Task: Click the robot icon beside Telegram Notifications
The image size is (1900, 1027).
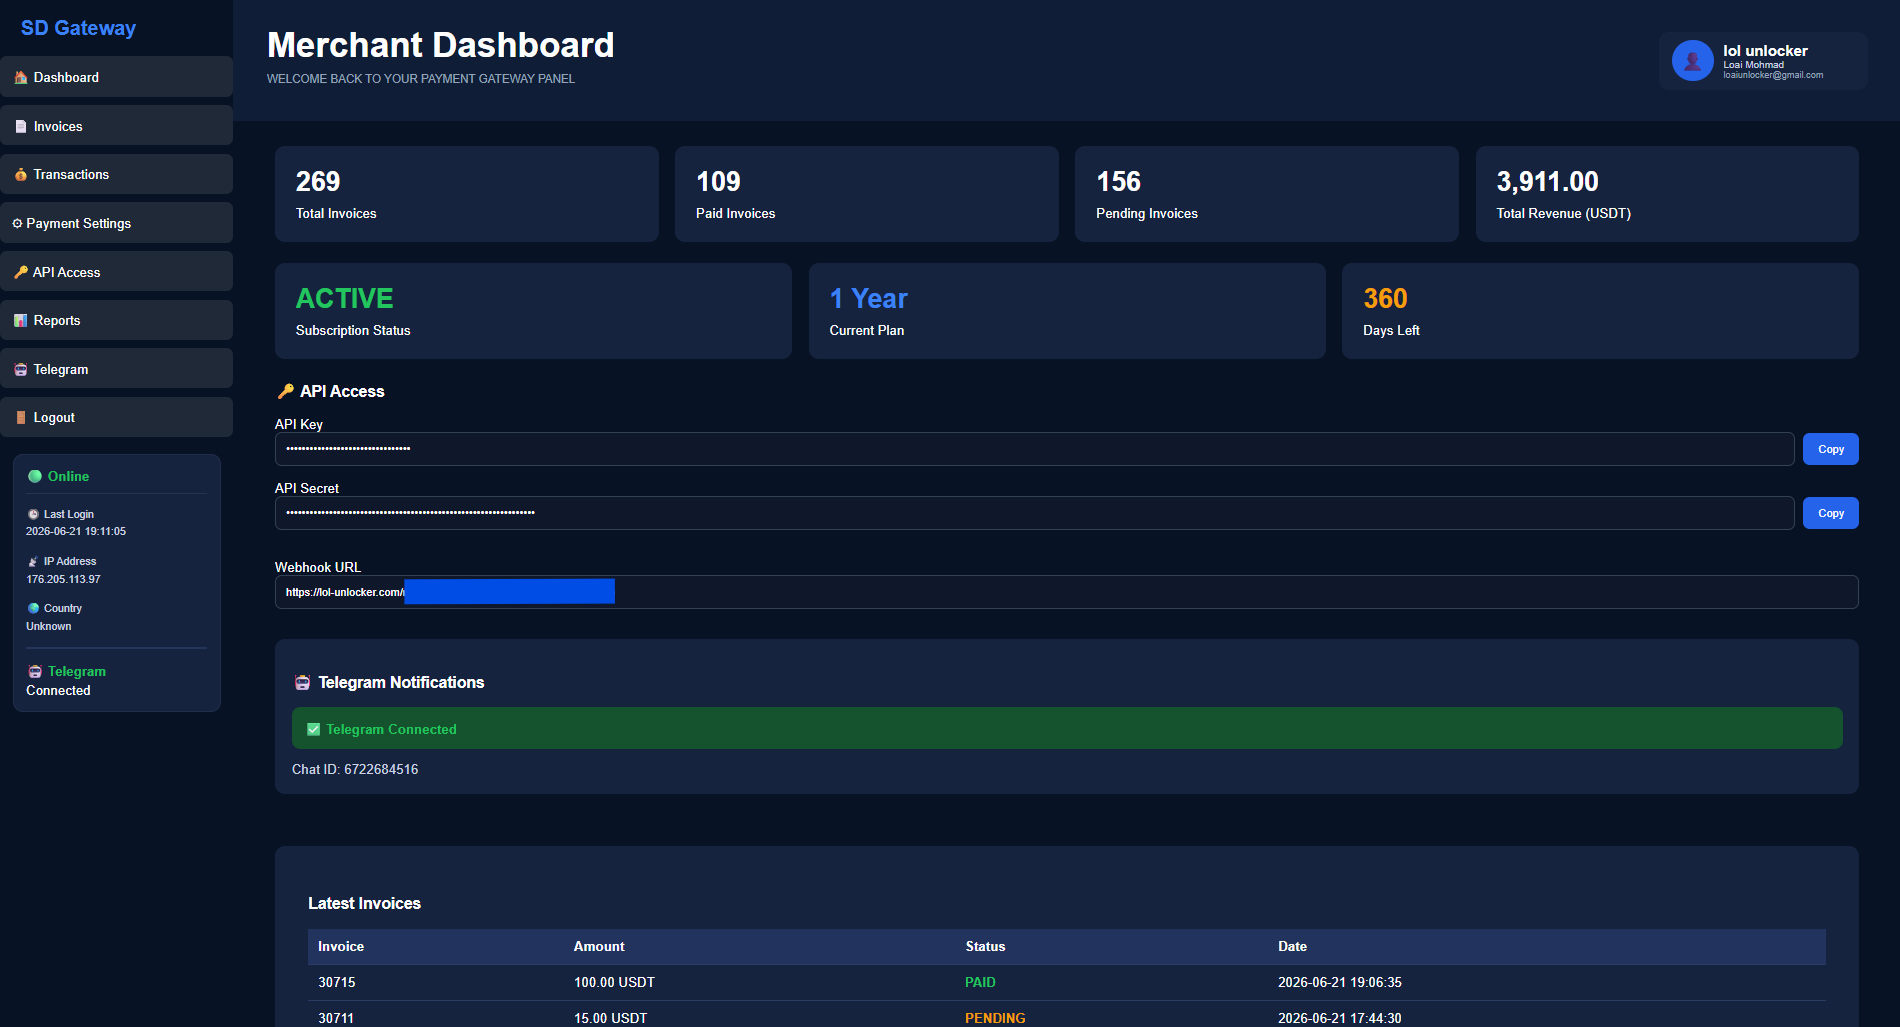Action: click(x=302, y=682)
